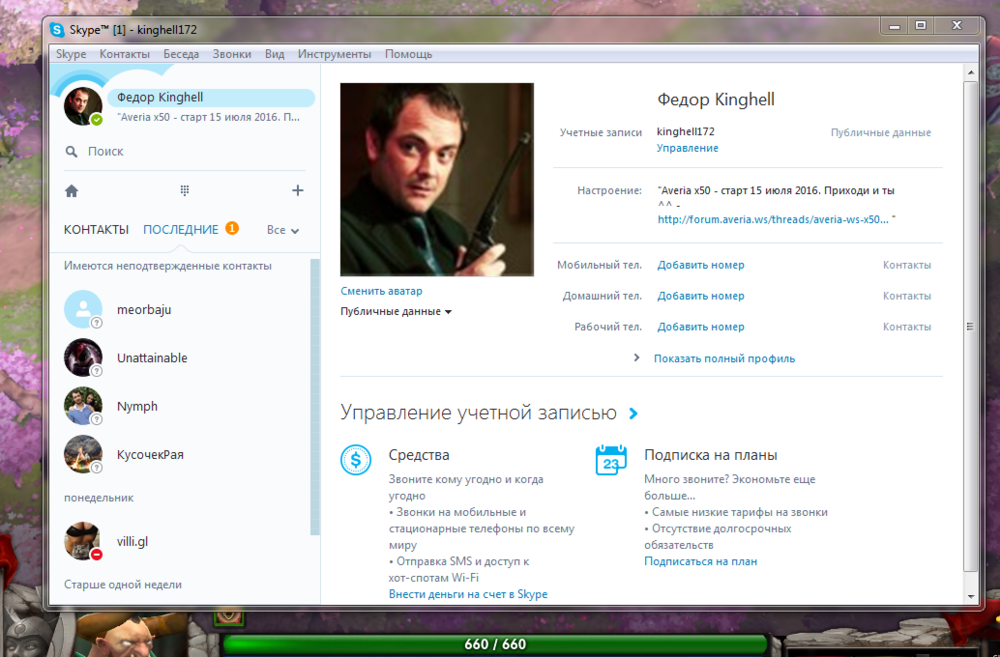Image resolution: width=1000 pixels, height=657 pixels.
Task: Click the Сменить аватар link
Action: pyautogui.click(x=381, y=290)
